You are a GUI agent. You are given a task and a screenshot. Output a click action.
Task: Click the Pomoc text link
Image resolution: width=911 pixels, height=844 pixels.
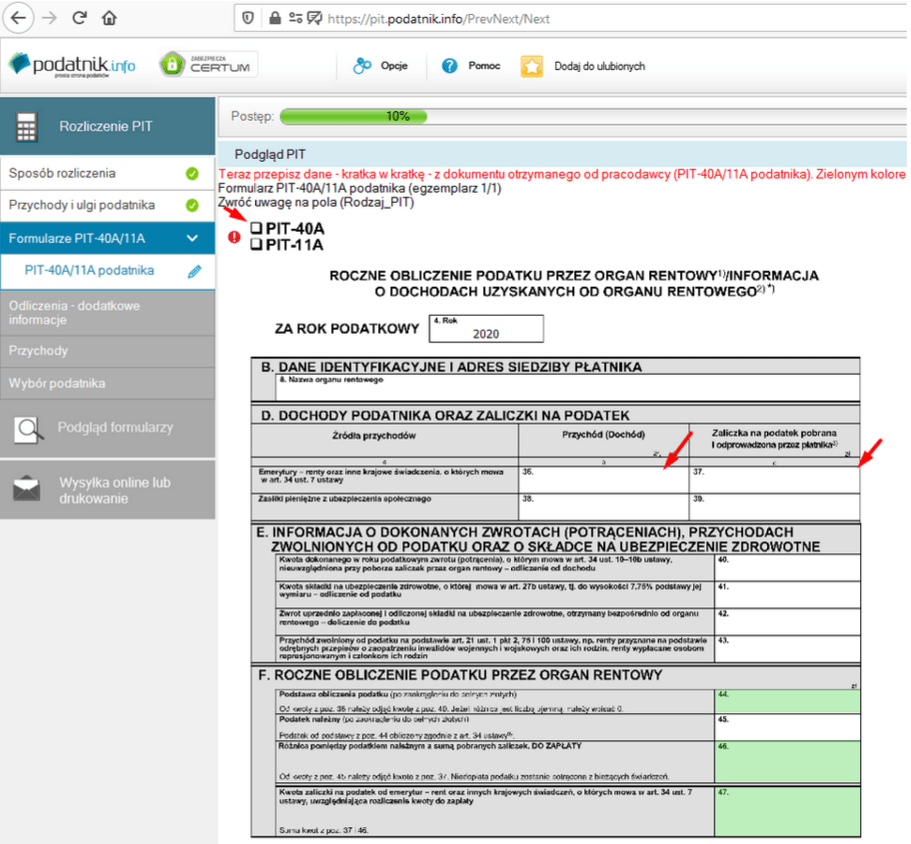tap(484, 66)
